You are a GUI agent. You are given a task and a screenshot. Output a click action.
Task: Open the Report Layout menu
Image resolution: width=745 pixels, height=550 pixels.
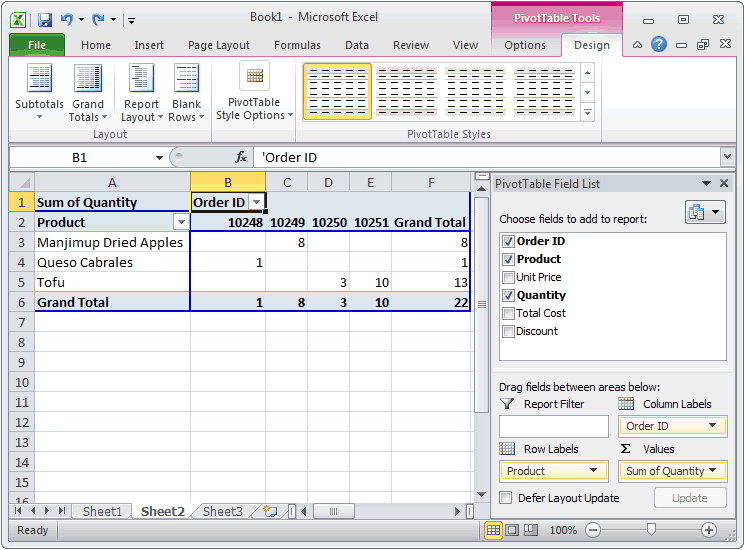(x=142, y=92)
